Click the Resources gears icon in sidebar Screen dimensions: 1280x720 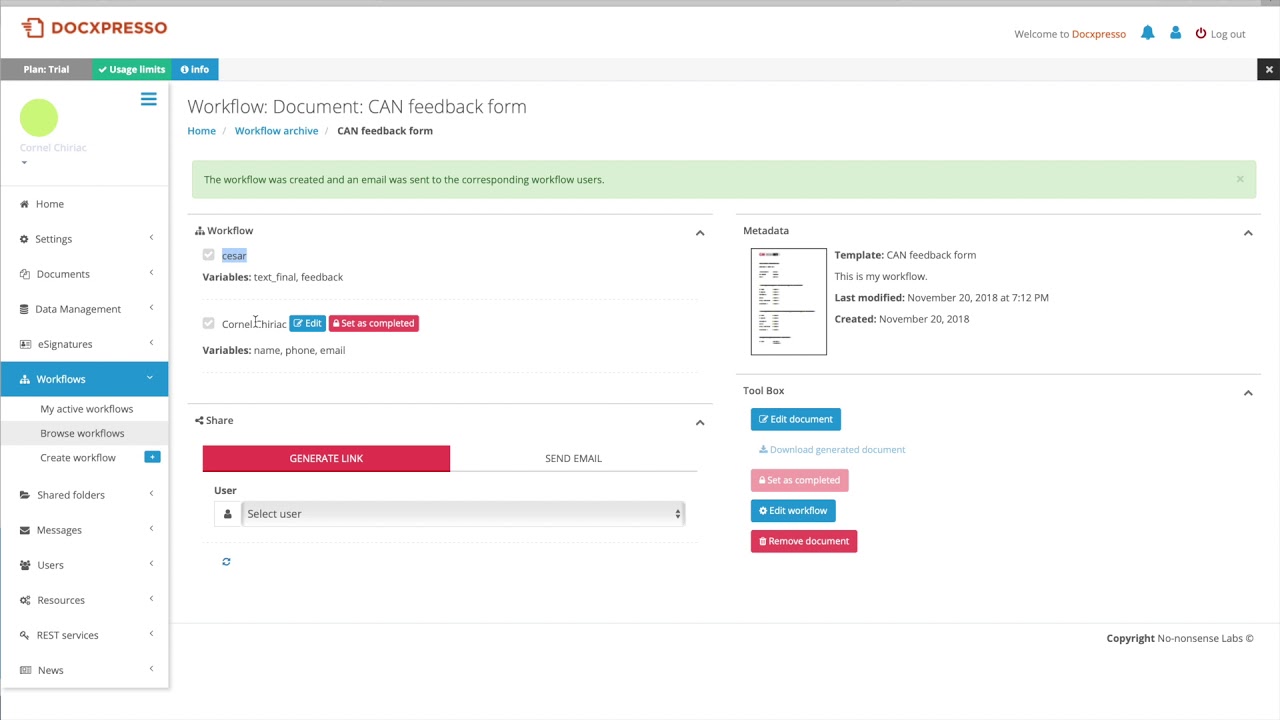[25, 600]
